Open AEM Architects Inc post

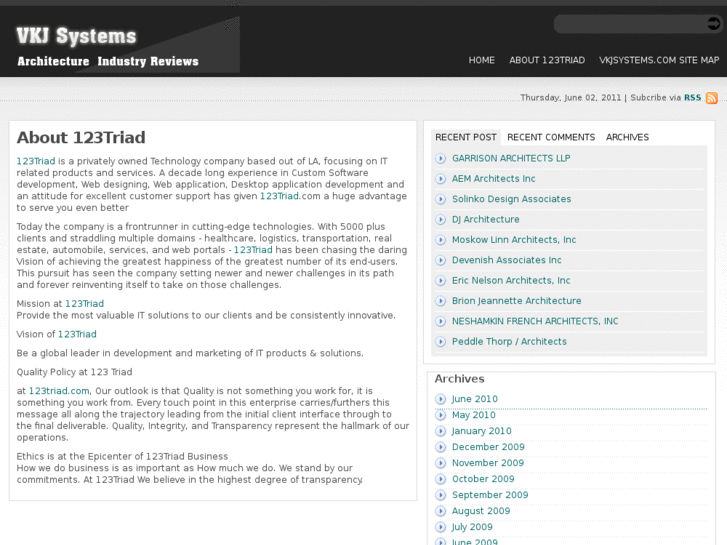[x=493, y=179]
